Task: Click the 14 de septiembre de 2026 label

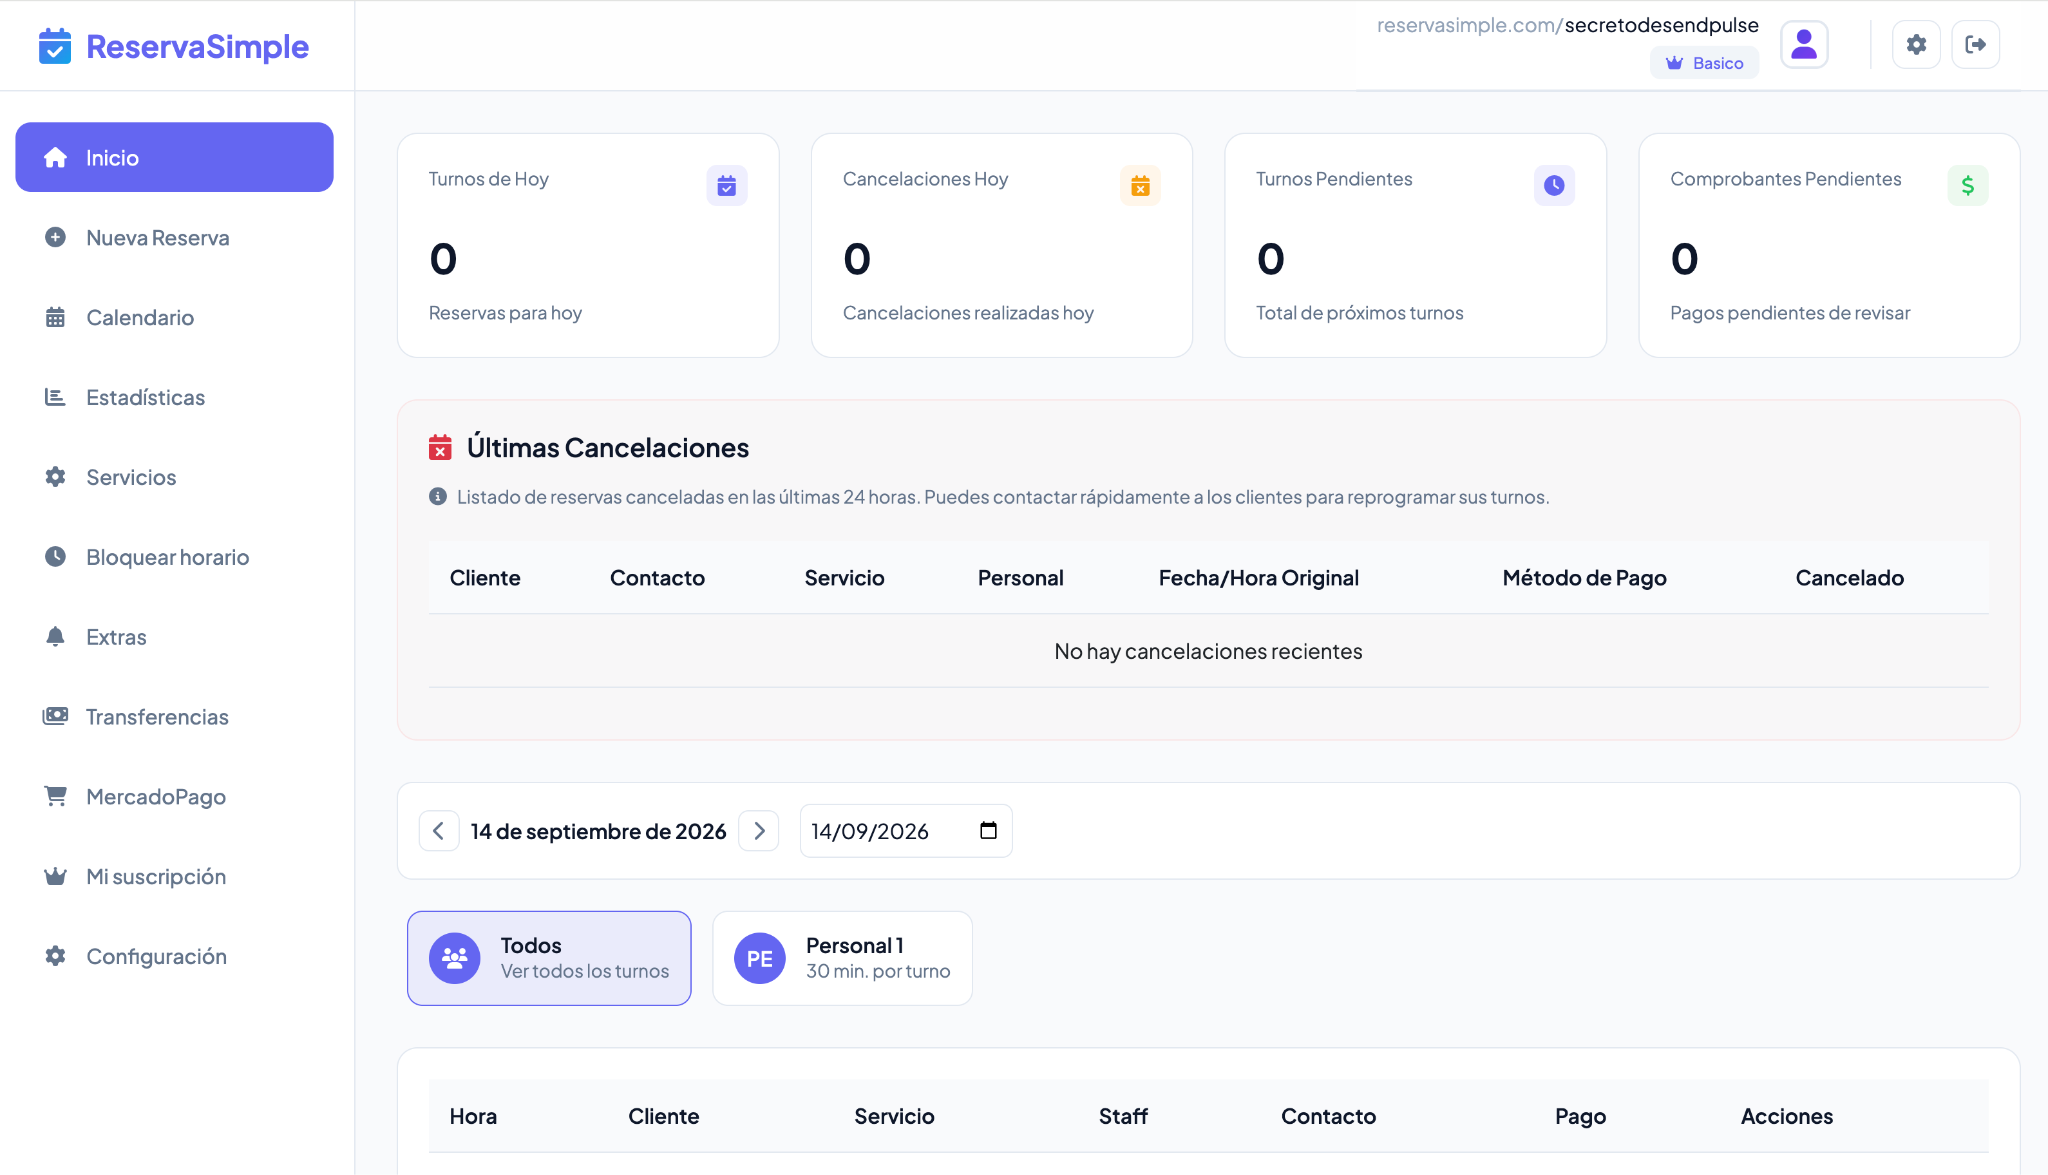Action: click(598, 831)
